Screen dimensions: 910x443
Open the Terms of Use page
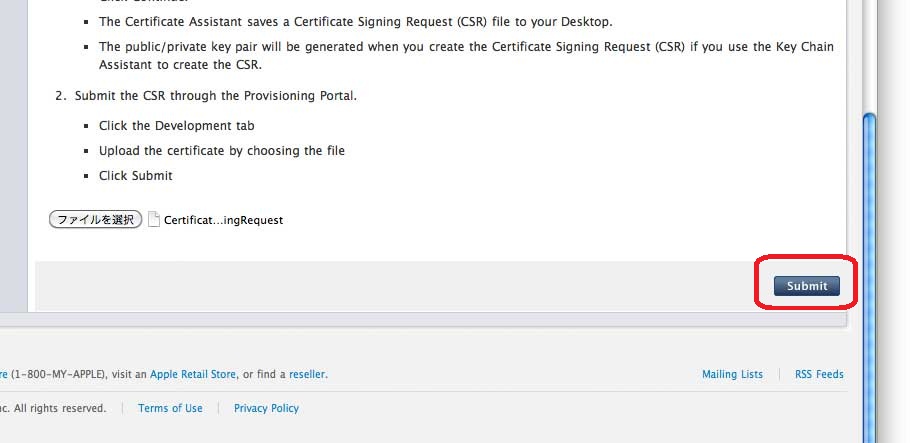coord(170,408)
